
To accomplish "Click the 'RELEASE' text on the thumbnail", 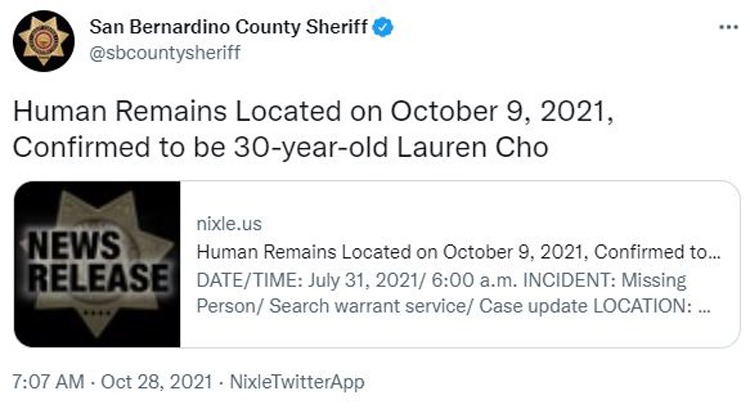I will (x=99, y=277).
